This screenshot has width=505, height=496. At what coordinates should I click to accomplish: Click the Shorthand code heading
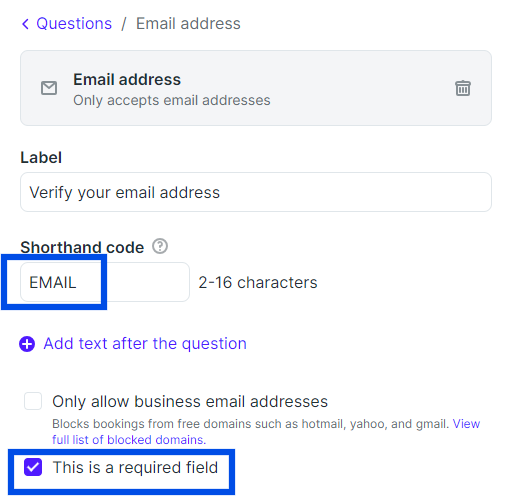pos(82,247)
